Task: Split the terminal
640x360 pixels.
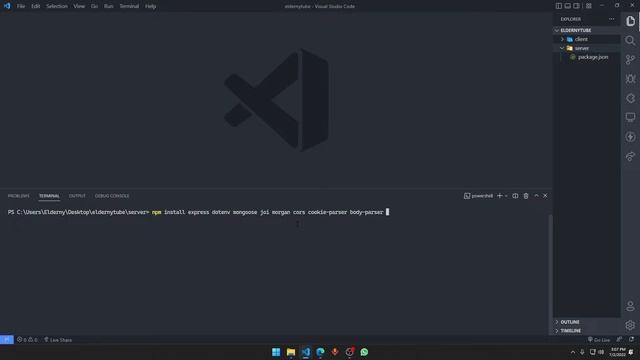Action: click(515, 196)
